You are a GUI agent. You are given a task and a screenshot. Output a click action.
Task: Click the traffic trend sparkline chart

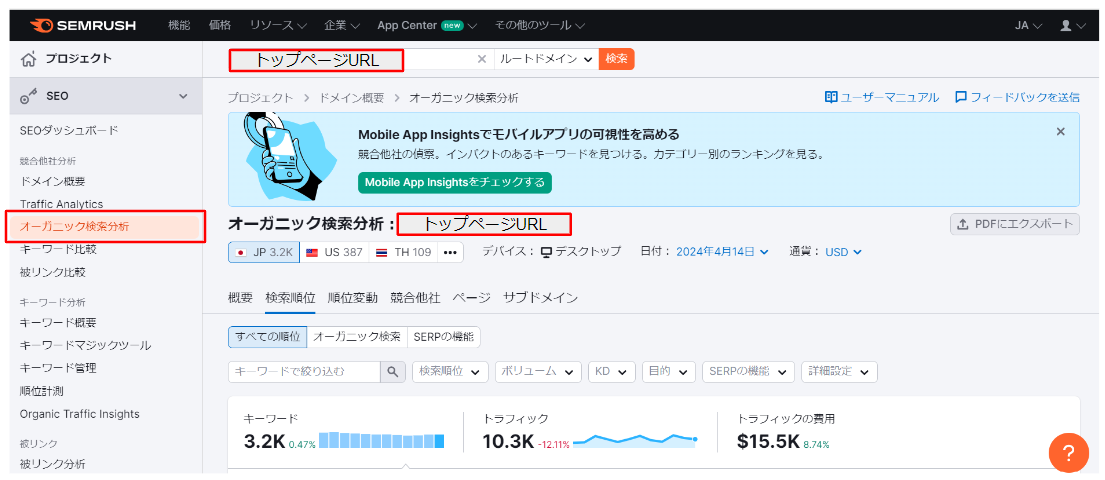[635, 439]
